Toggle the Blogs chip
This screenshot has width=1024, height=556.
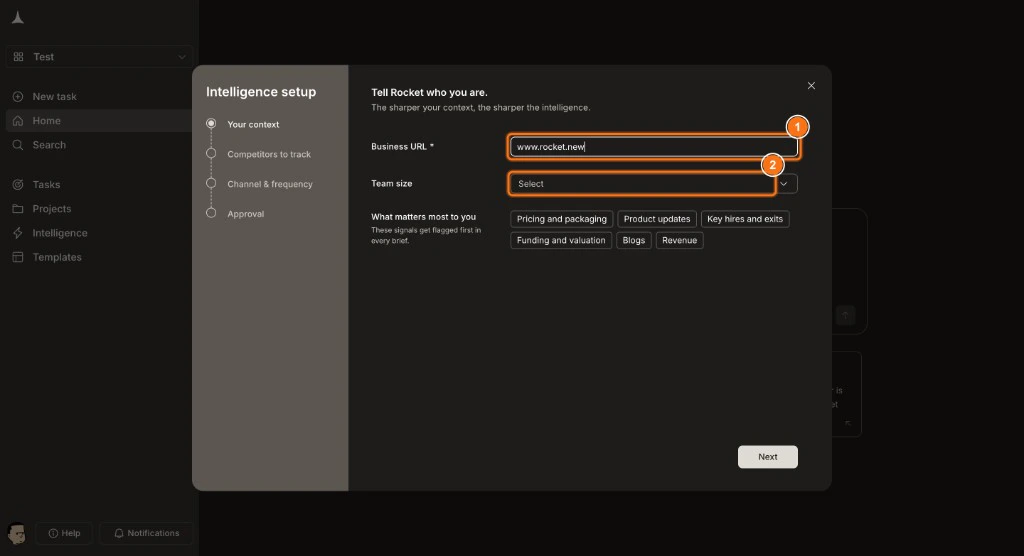click(633, 240)
